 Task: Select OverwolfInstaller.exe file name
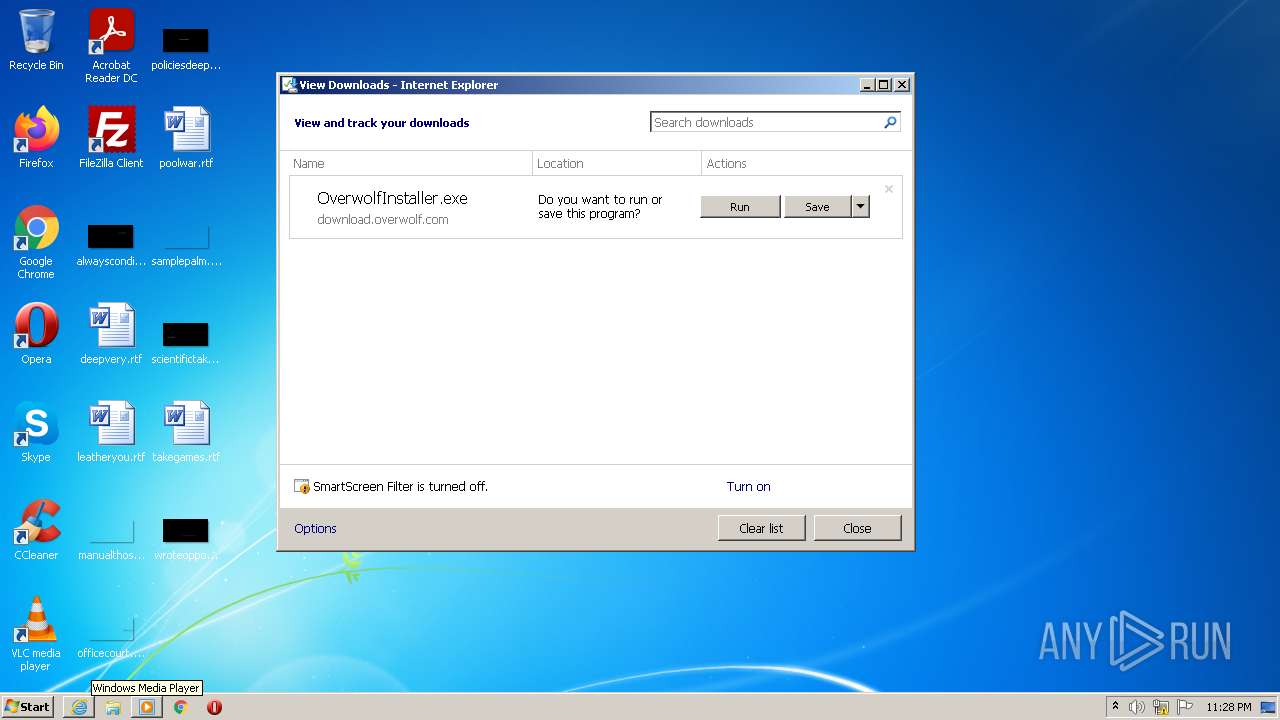pos(392,198)
